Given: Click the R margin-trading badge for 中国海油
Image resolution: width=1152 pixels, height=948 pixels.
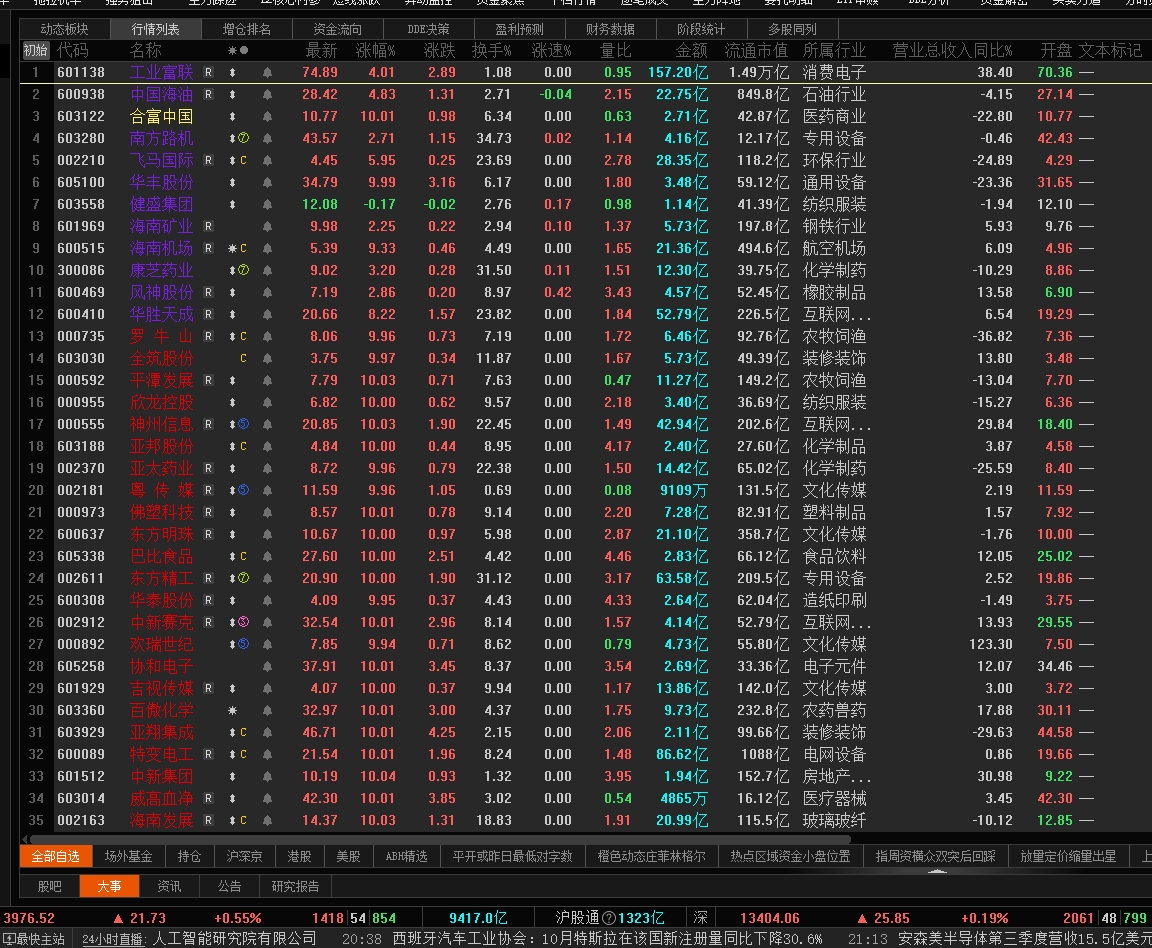Looking at the screenshot, I should coord(209,95).
